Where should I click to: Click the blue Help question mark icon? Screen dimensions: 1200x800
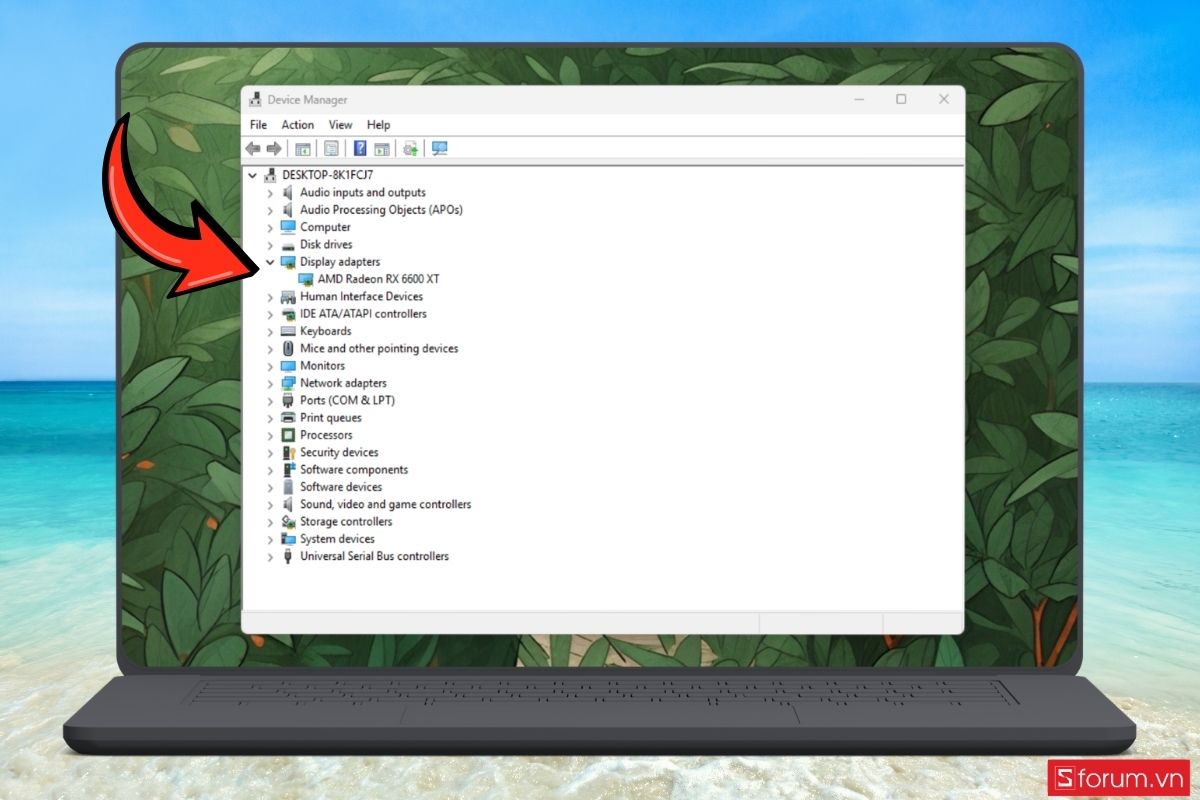[360, 149]
